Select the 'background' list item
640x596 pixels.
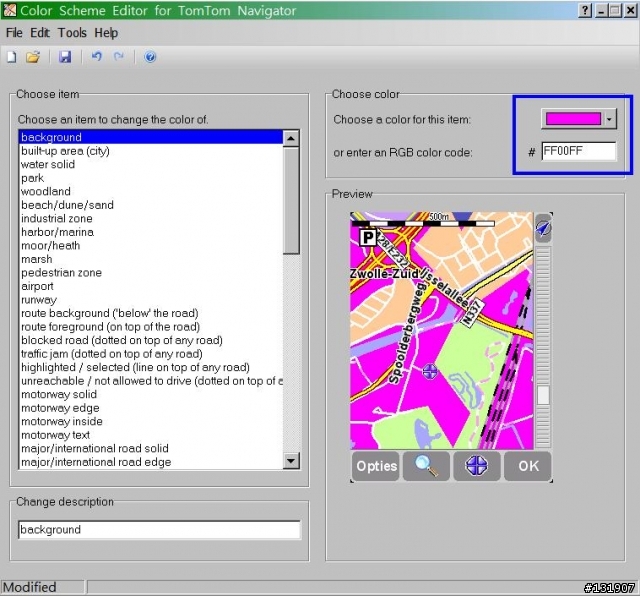click(x=151, y=137)
